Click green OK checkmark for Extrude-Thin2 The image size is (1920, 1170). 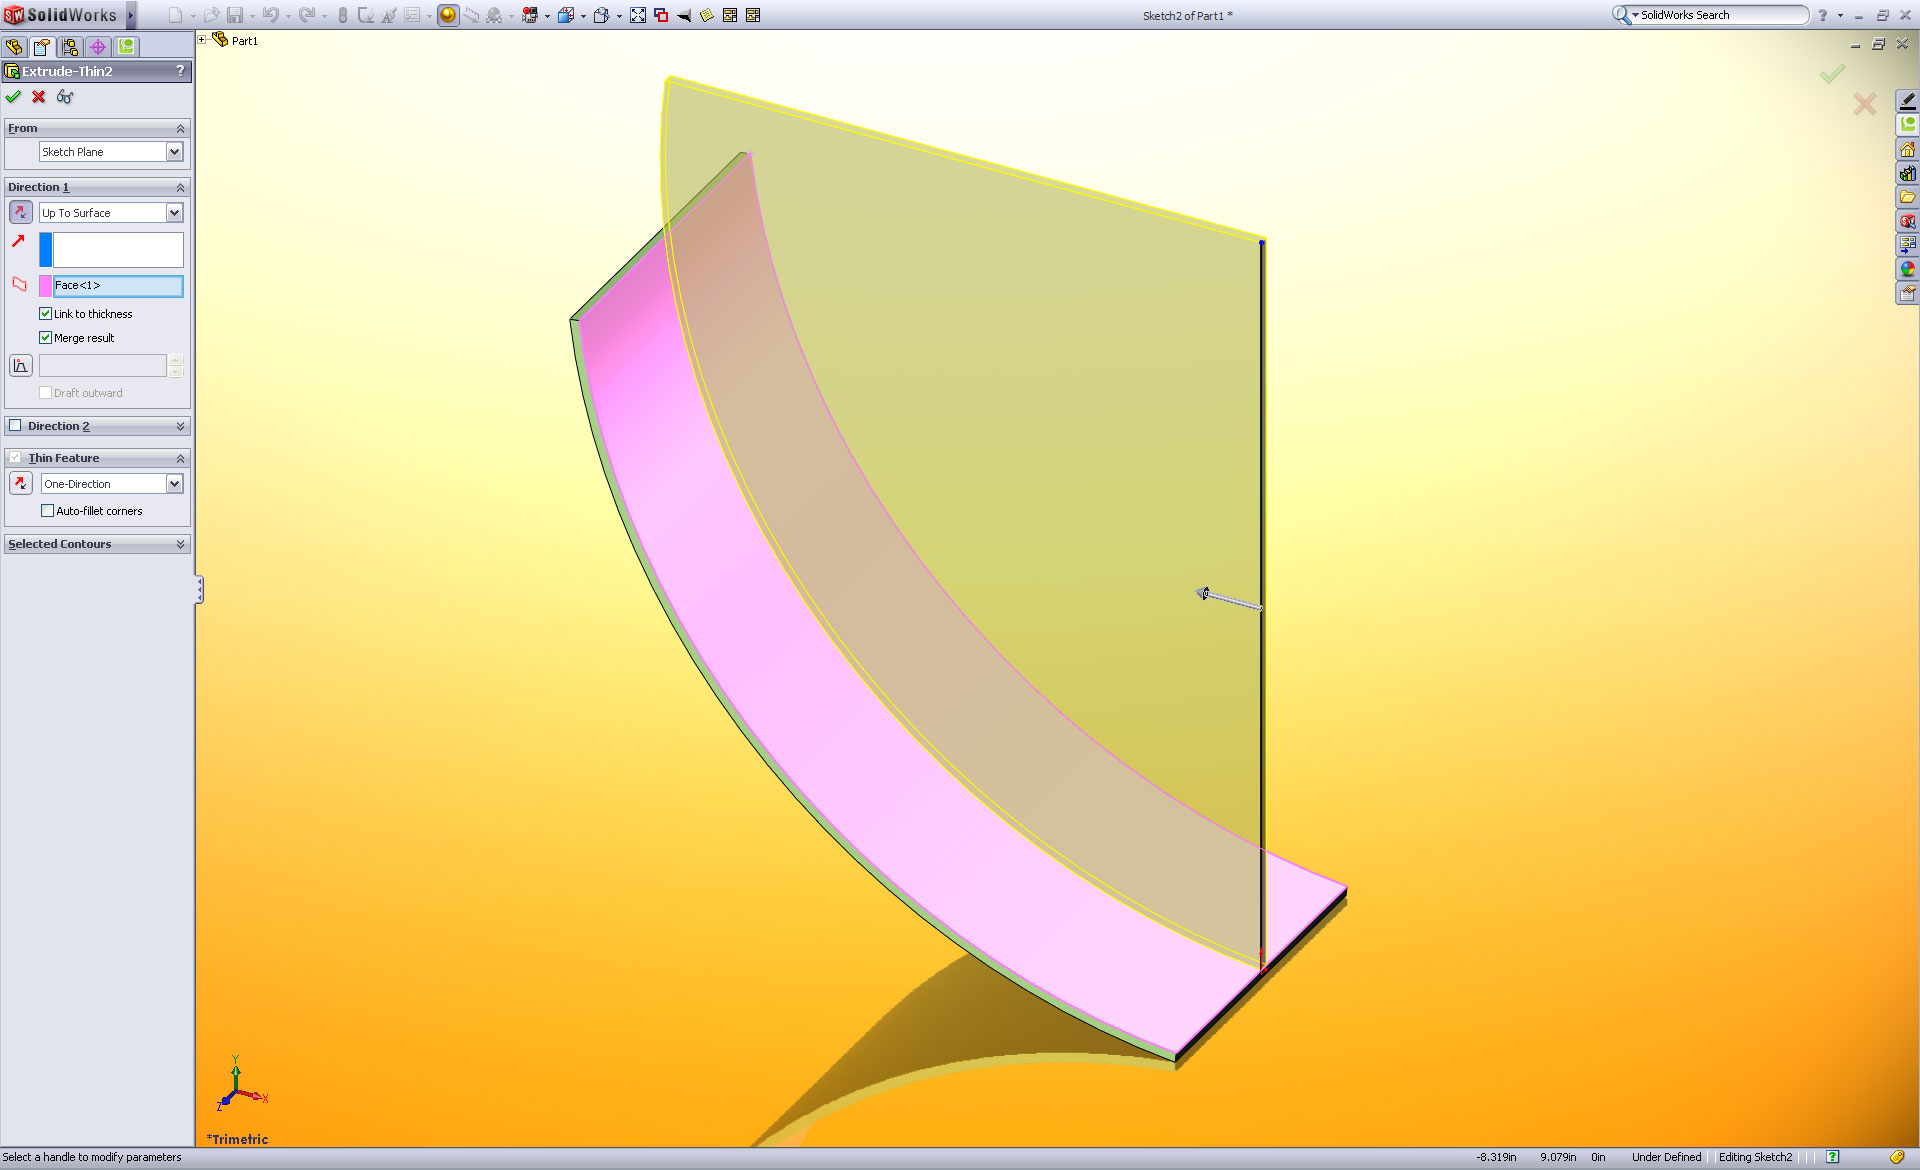13,97
